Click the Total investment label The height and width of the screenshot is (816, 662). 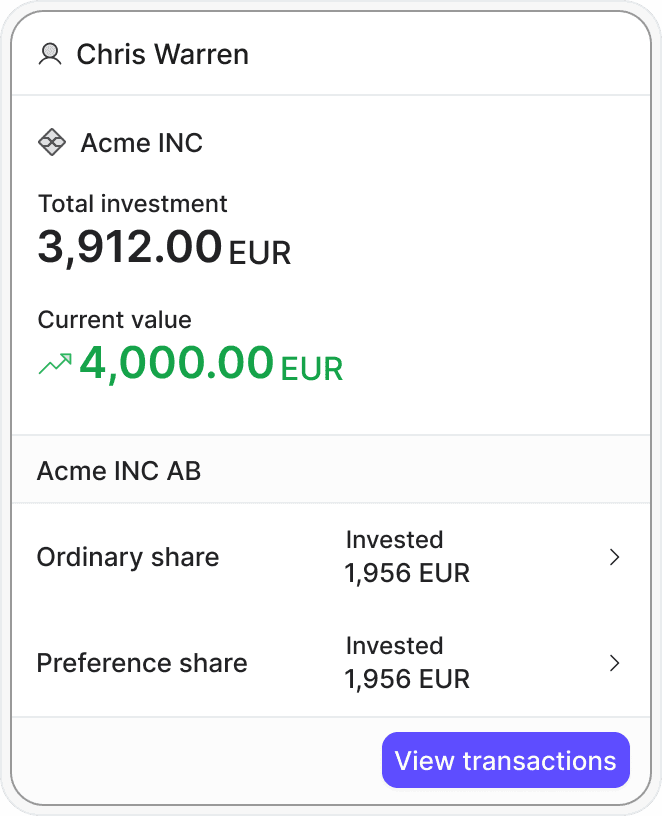coord(133,204)
